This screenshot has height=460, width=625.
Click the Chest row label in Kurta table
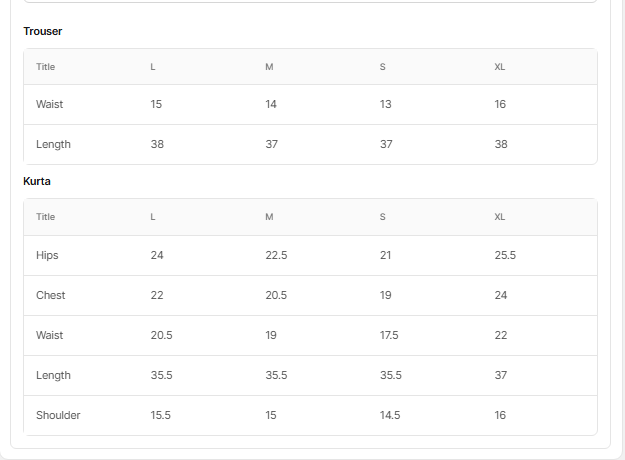point(50,295)
